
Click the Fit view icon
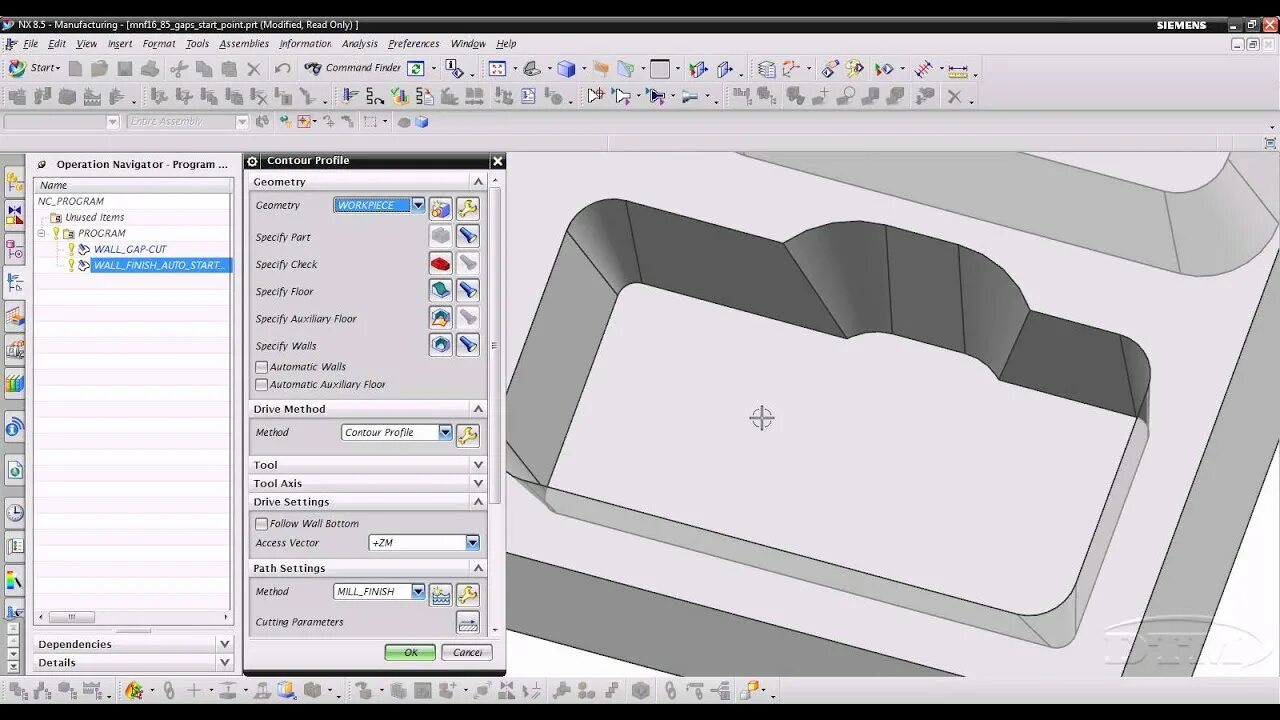[x=497, y=69]
